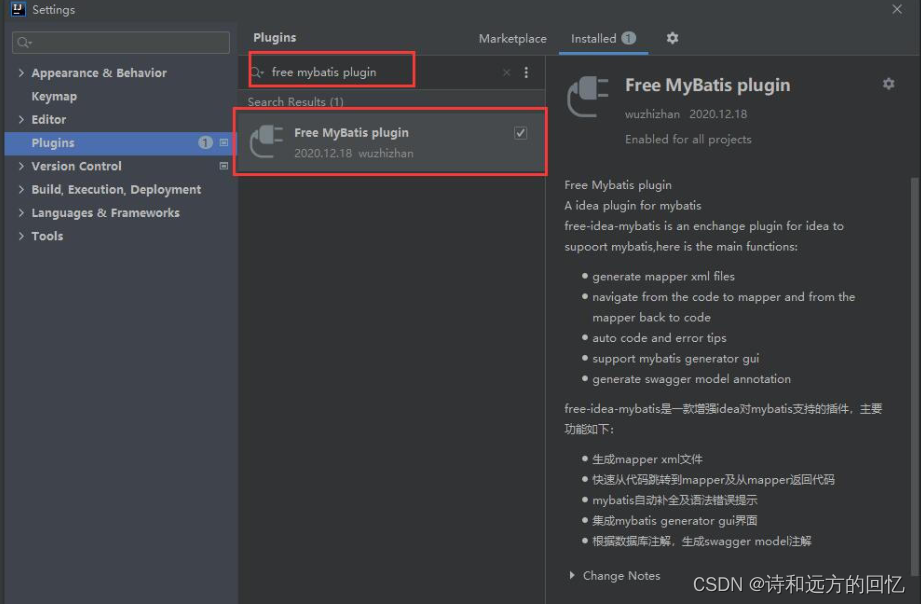Click the Enabled for all projects text
This screenshot has height=604, width=921.
(688, 139)
